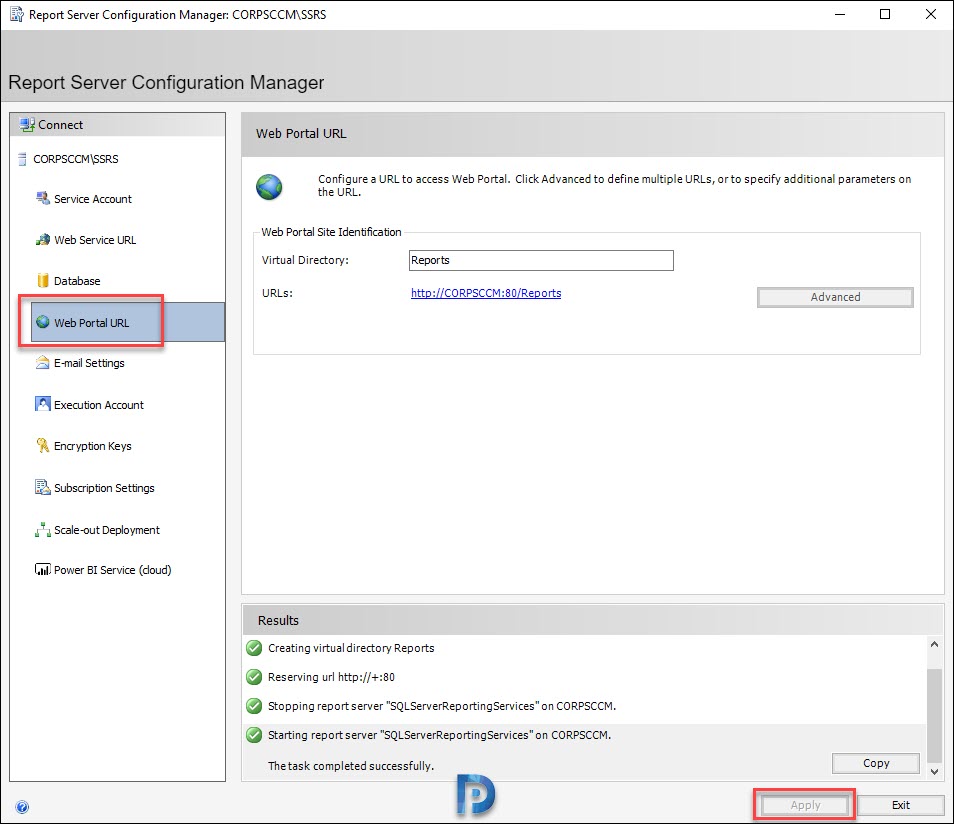954x824 pixels.
Task: Click the Web Portal URL globe icon in sidebar
Action: point(43,322)
